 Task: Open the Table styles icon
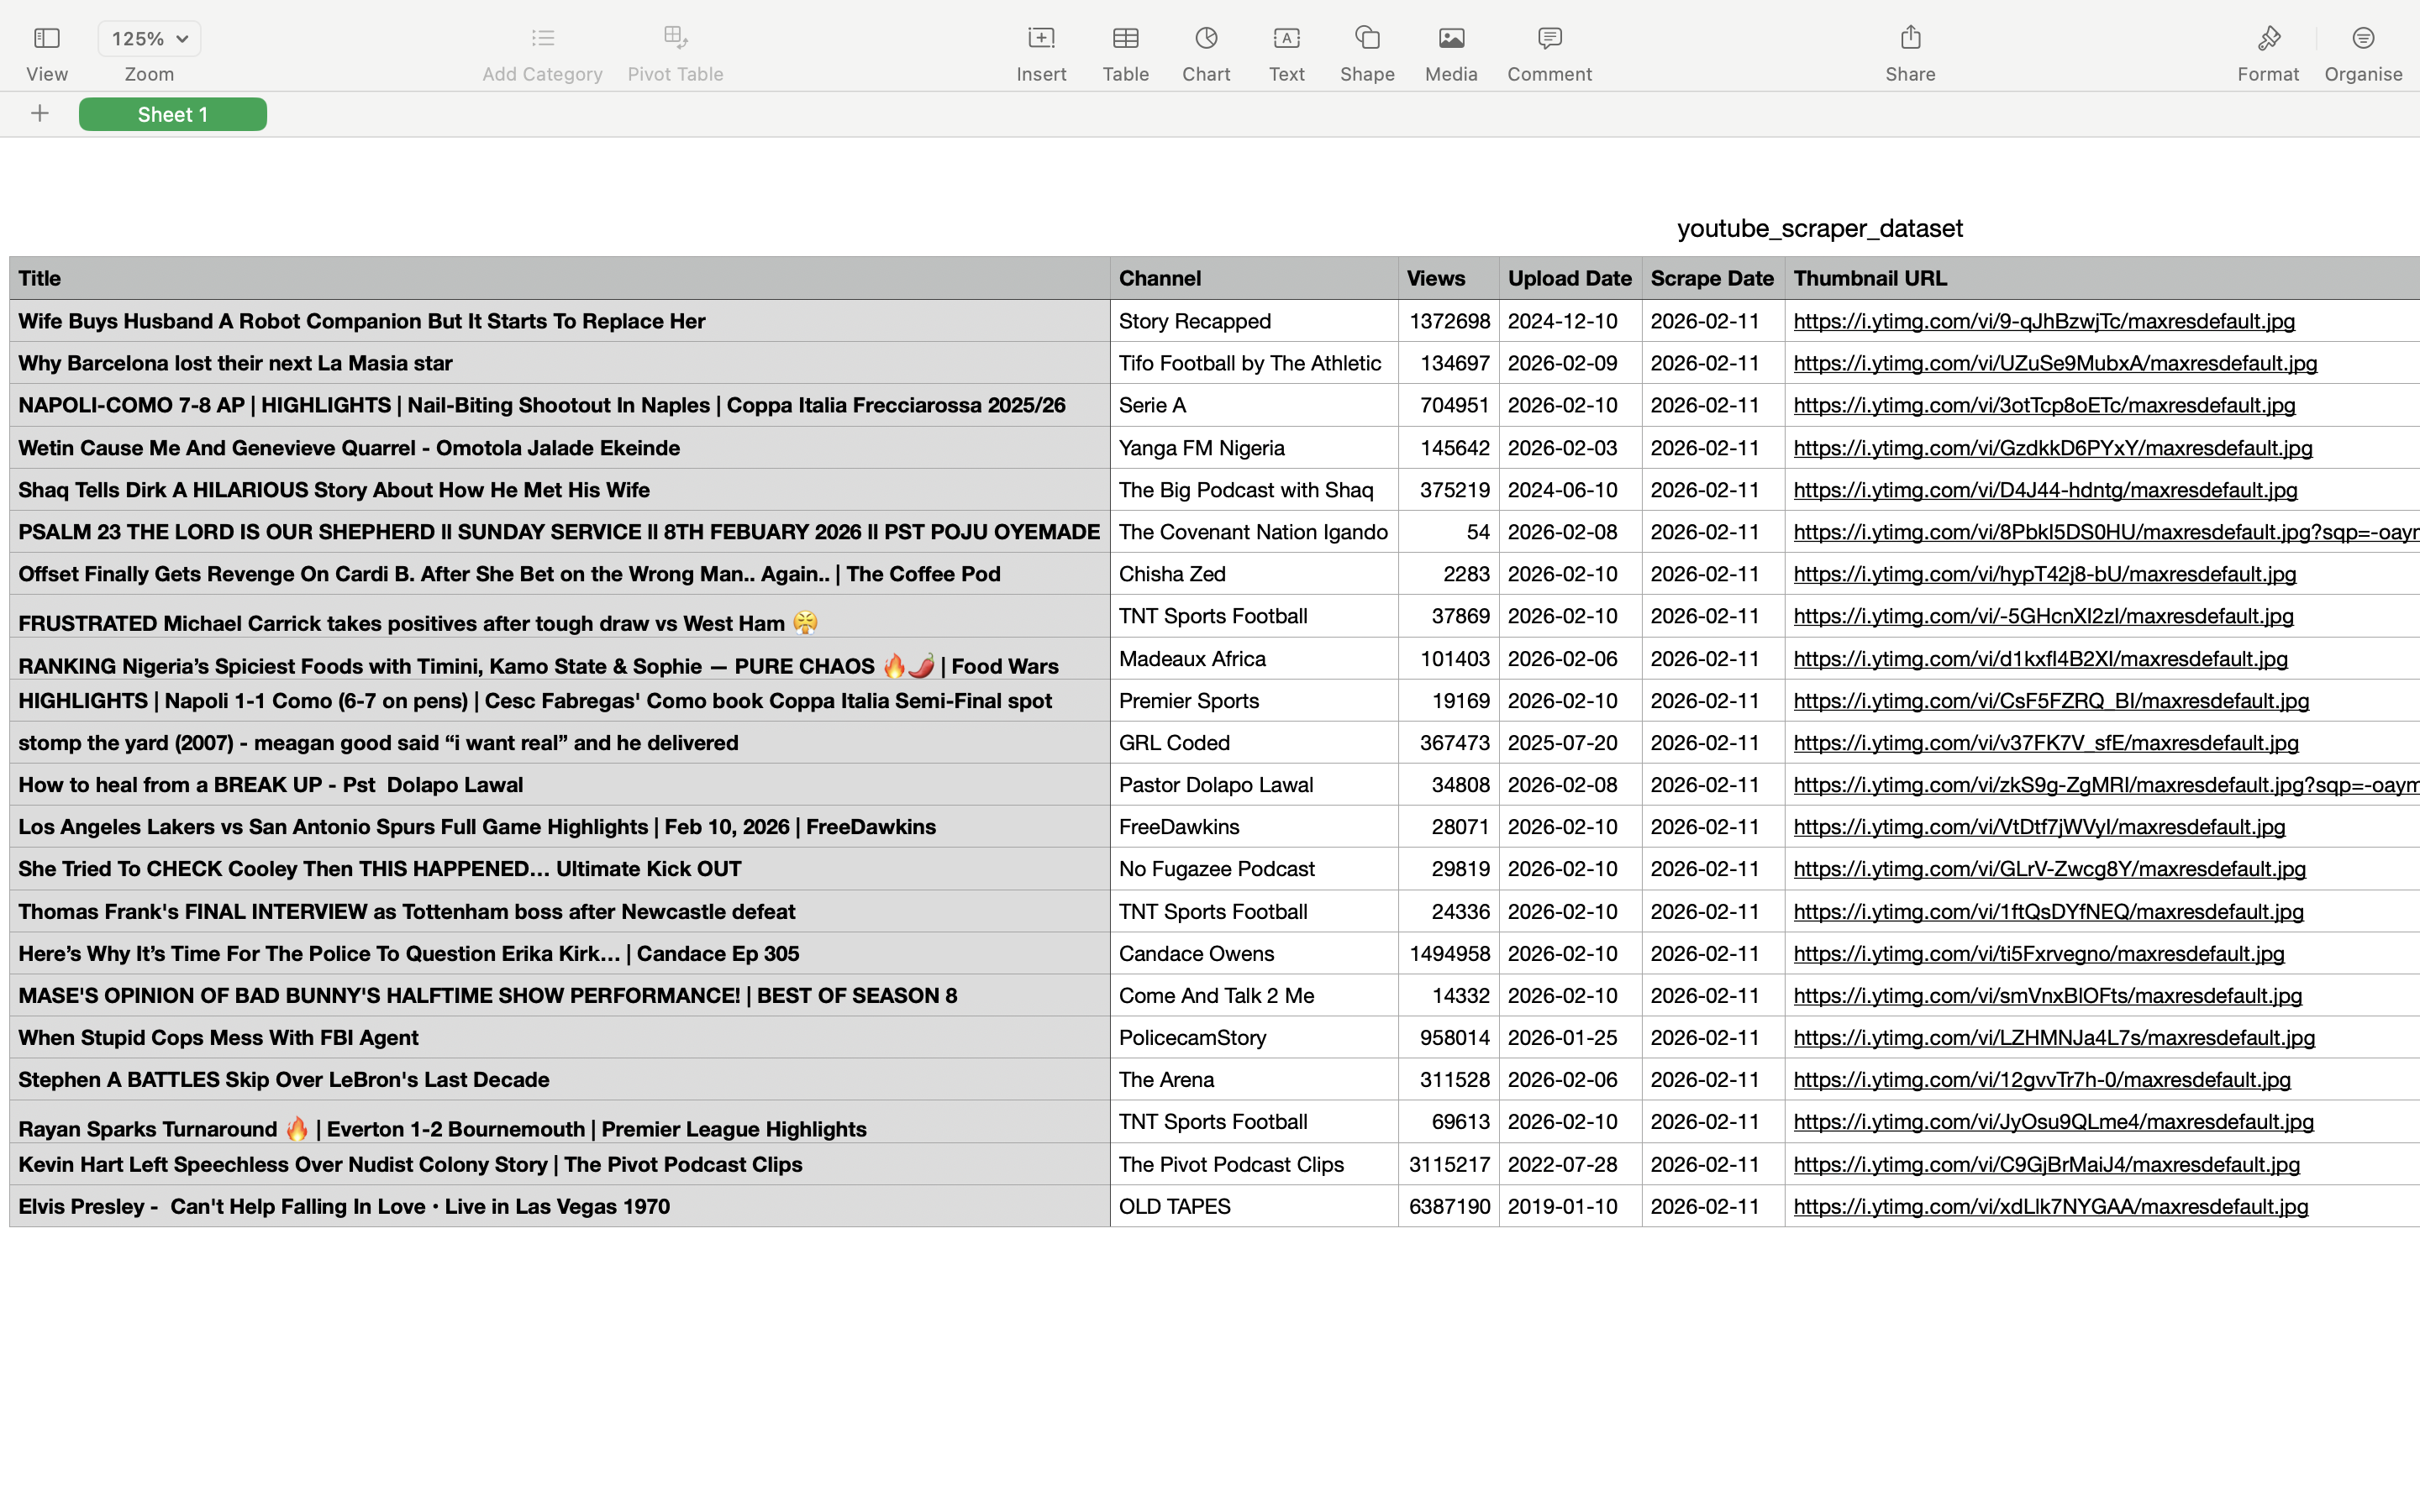point(1125,39)
